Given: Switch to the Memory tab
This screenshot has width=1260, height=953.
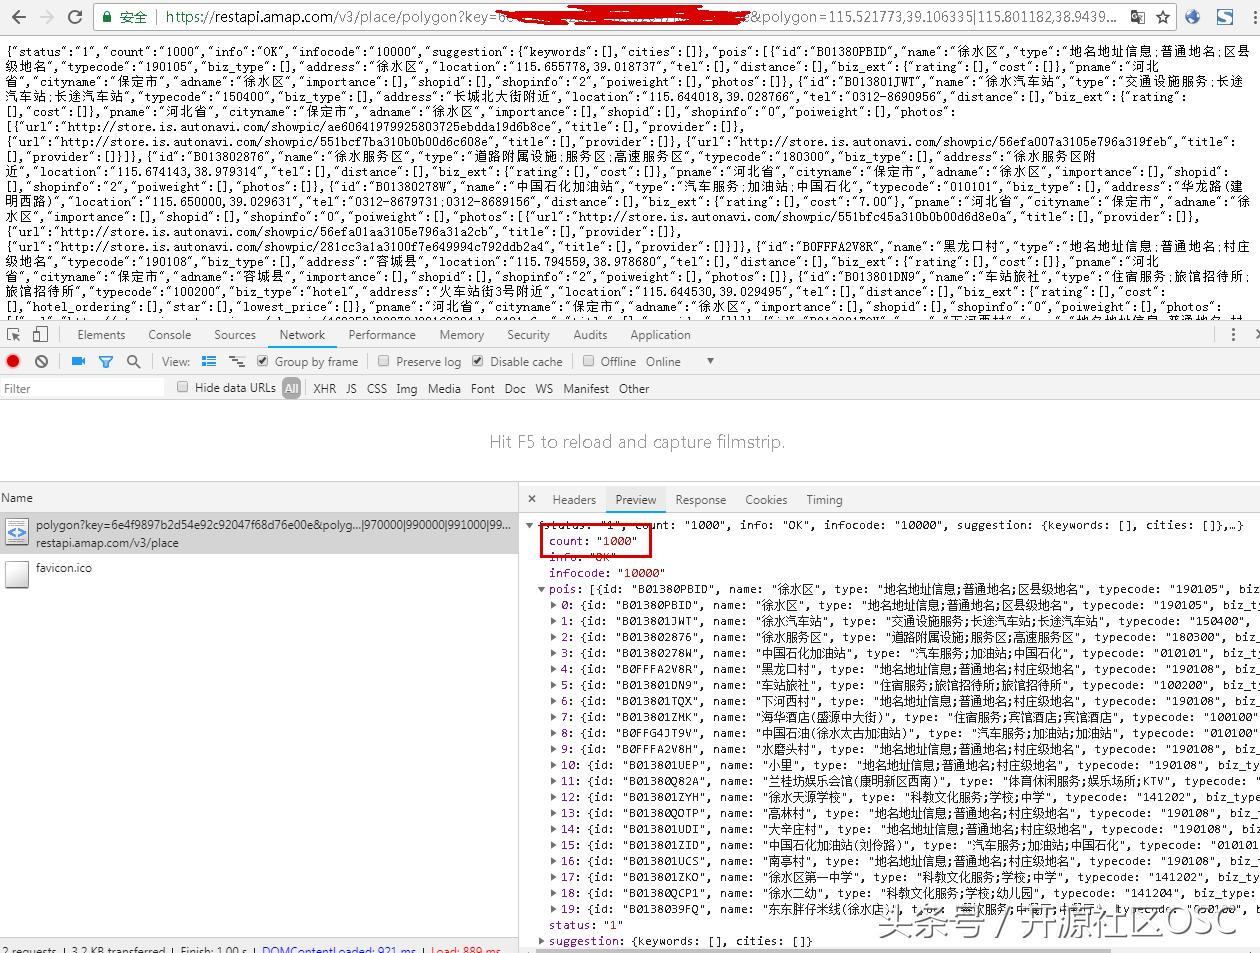Looking at the screenshot, I should pos(461,335).
